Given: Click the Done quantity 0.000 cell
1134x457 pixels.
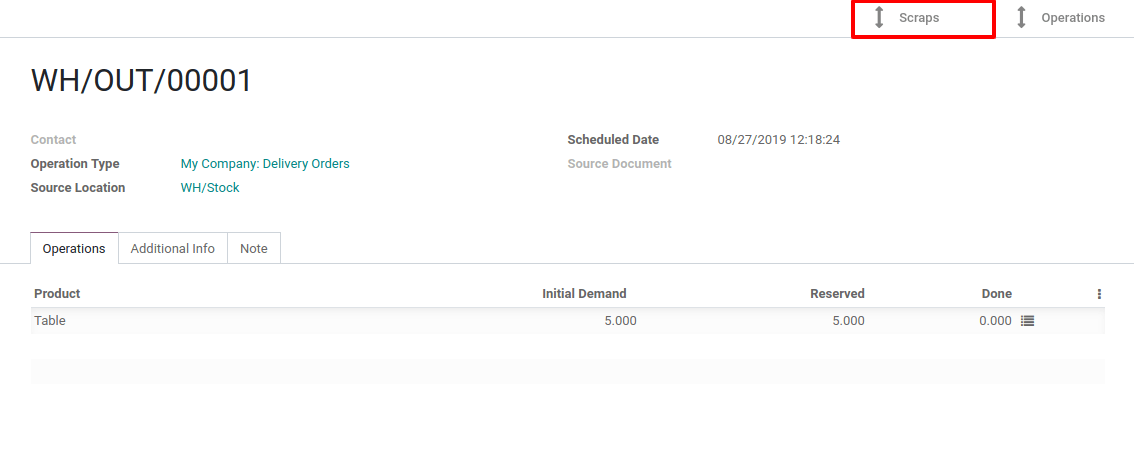Looking at the screenshot, I should (x=995, y=321).
